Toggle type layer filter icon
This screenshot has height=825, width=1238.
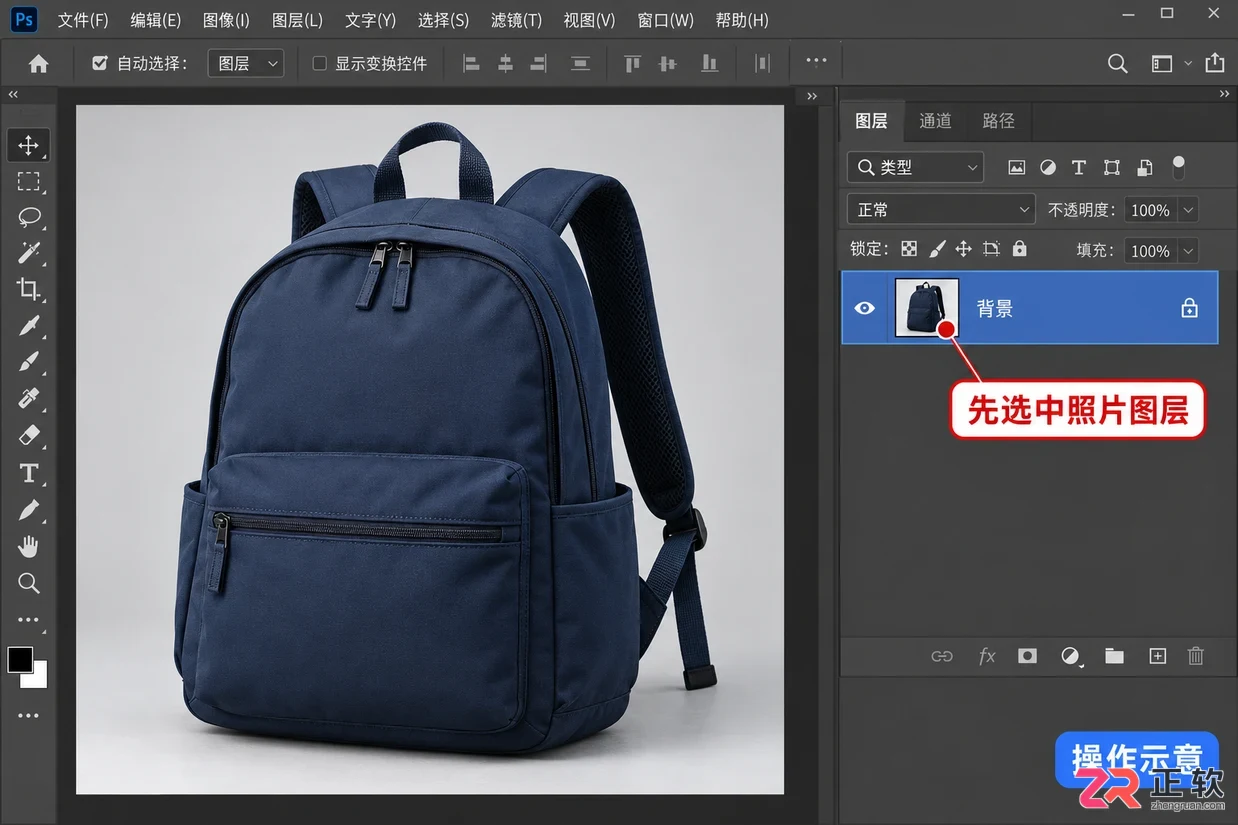pos(1079,167)
